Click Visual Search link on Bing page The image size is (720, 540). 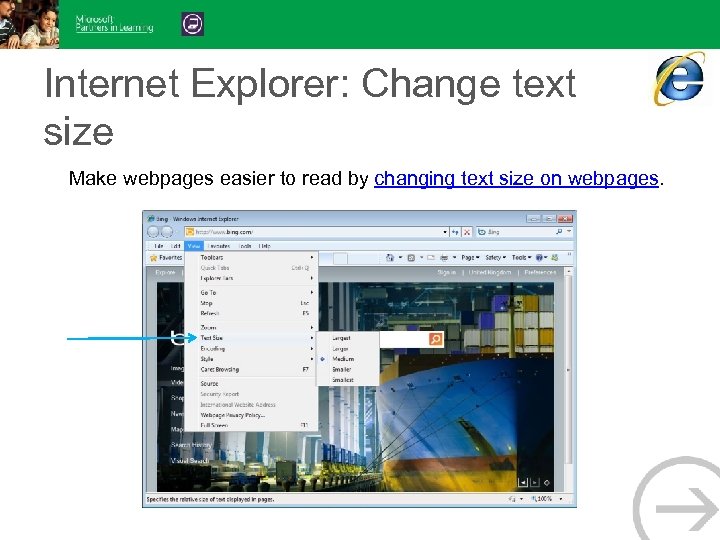coord(190,460)
